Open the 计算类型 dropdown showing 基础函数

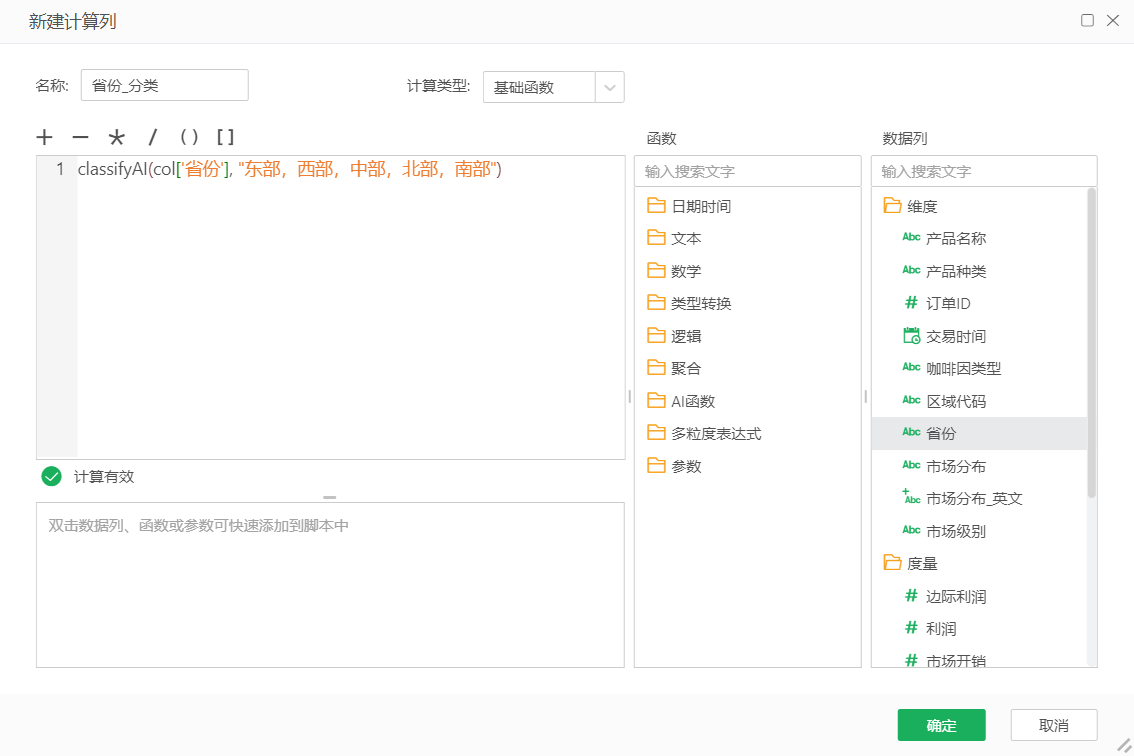608,87
